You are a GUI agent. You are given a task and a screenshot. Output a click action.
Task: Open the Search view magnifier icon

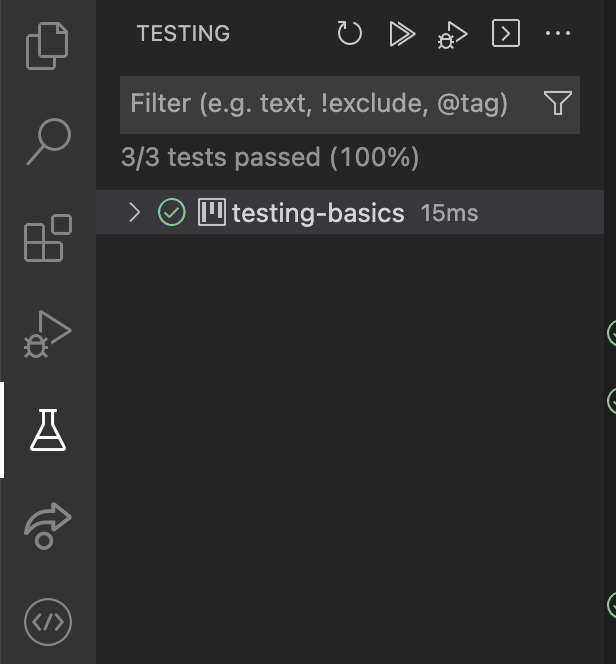(x=47, y=141)
